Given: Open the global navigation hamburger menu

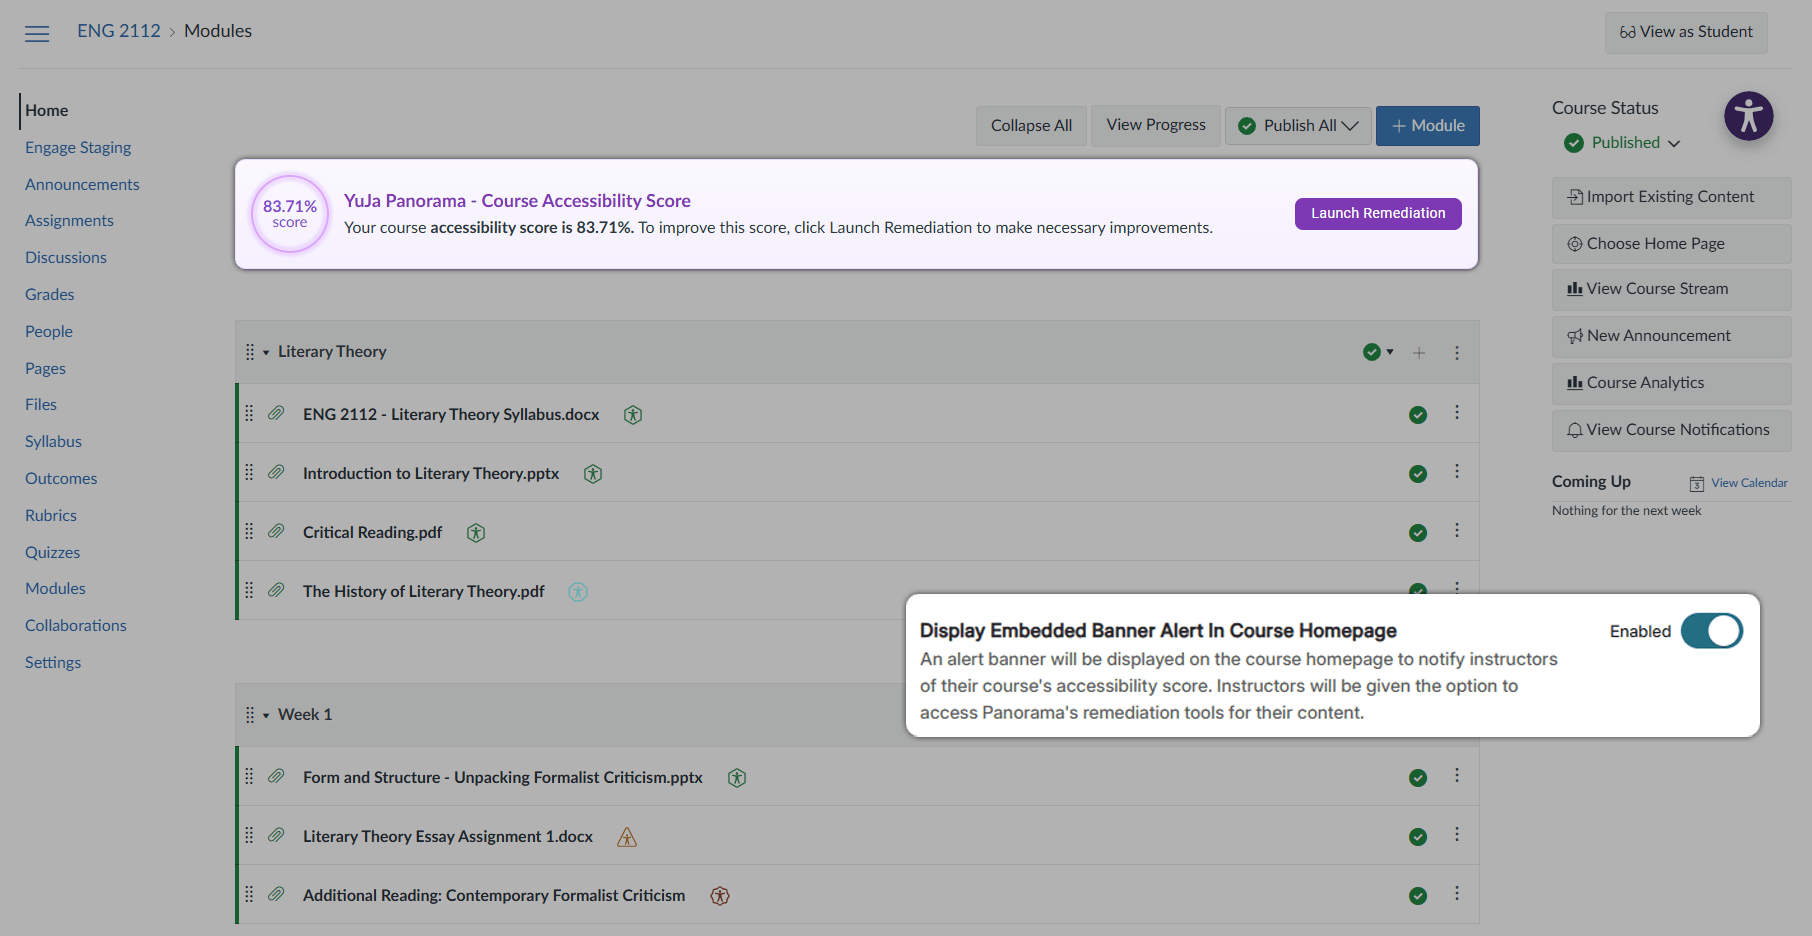Looking at the screenshot, I should pos(37,32).
